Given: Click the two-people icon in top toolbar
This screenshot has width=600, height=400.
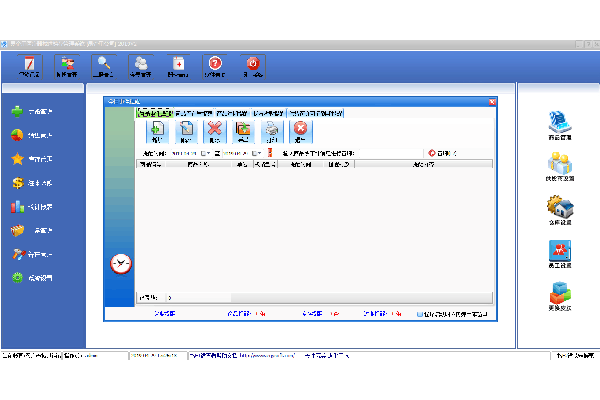Looking at the screenshot, I should [x=67, y=67].
